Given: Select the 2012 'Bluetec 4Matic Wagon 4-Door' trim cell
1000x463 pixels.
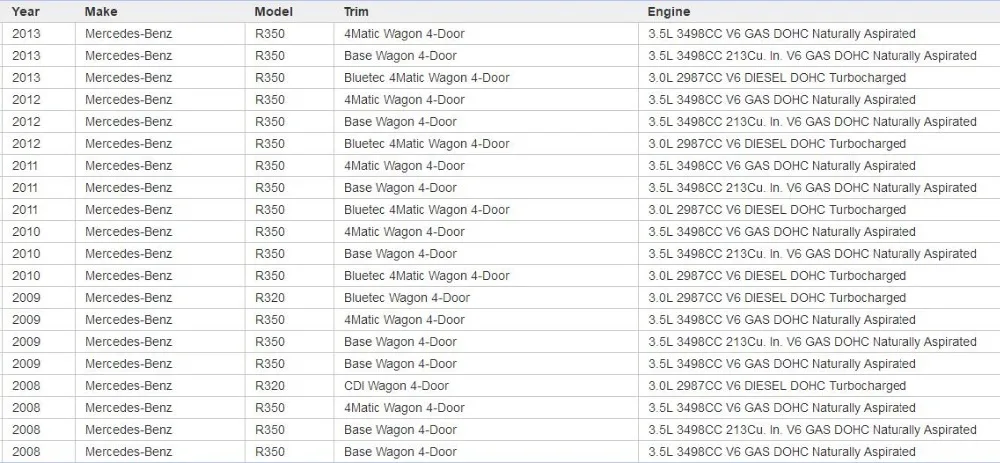Looking at the screenshot, I should [x=486, y=144].
